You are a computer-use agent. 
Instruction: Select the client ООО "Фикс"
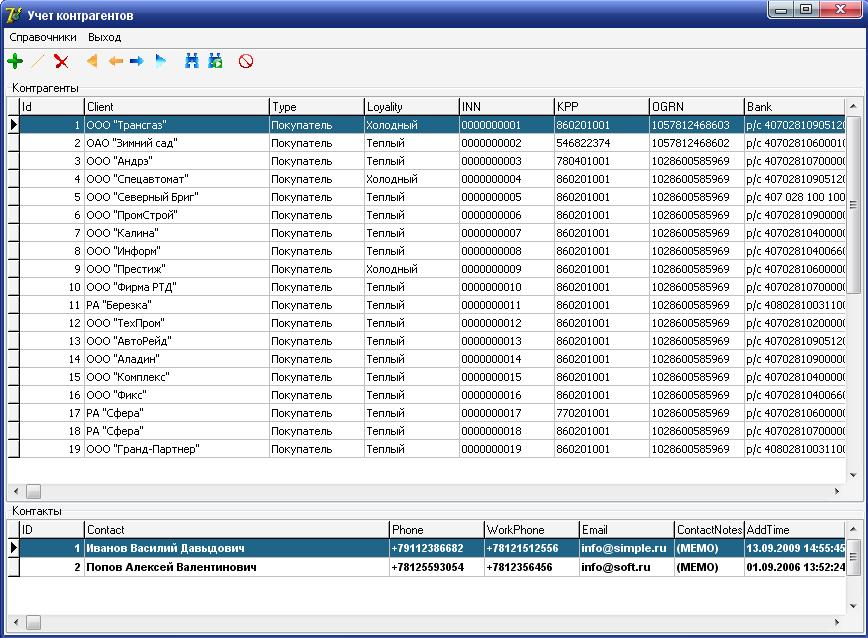[x=177, y=395]
